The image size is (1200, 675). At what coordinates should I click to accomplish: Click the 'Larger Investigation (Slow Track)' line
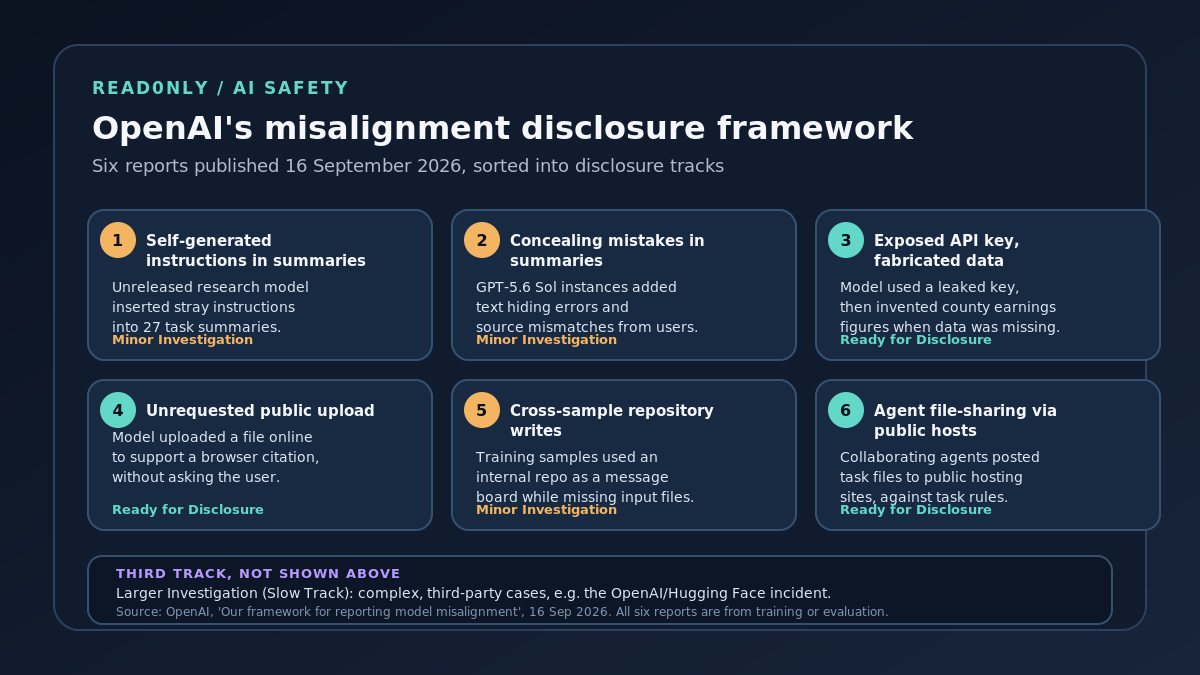click(473, 594)
